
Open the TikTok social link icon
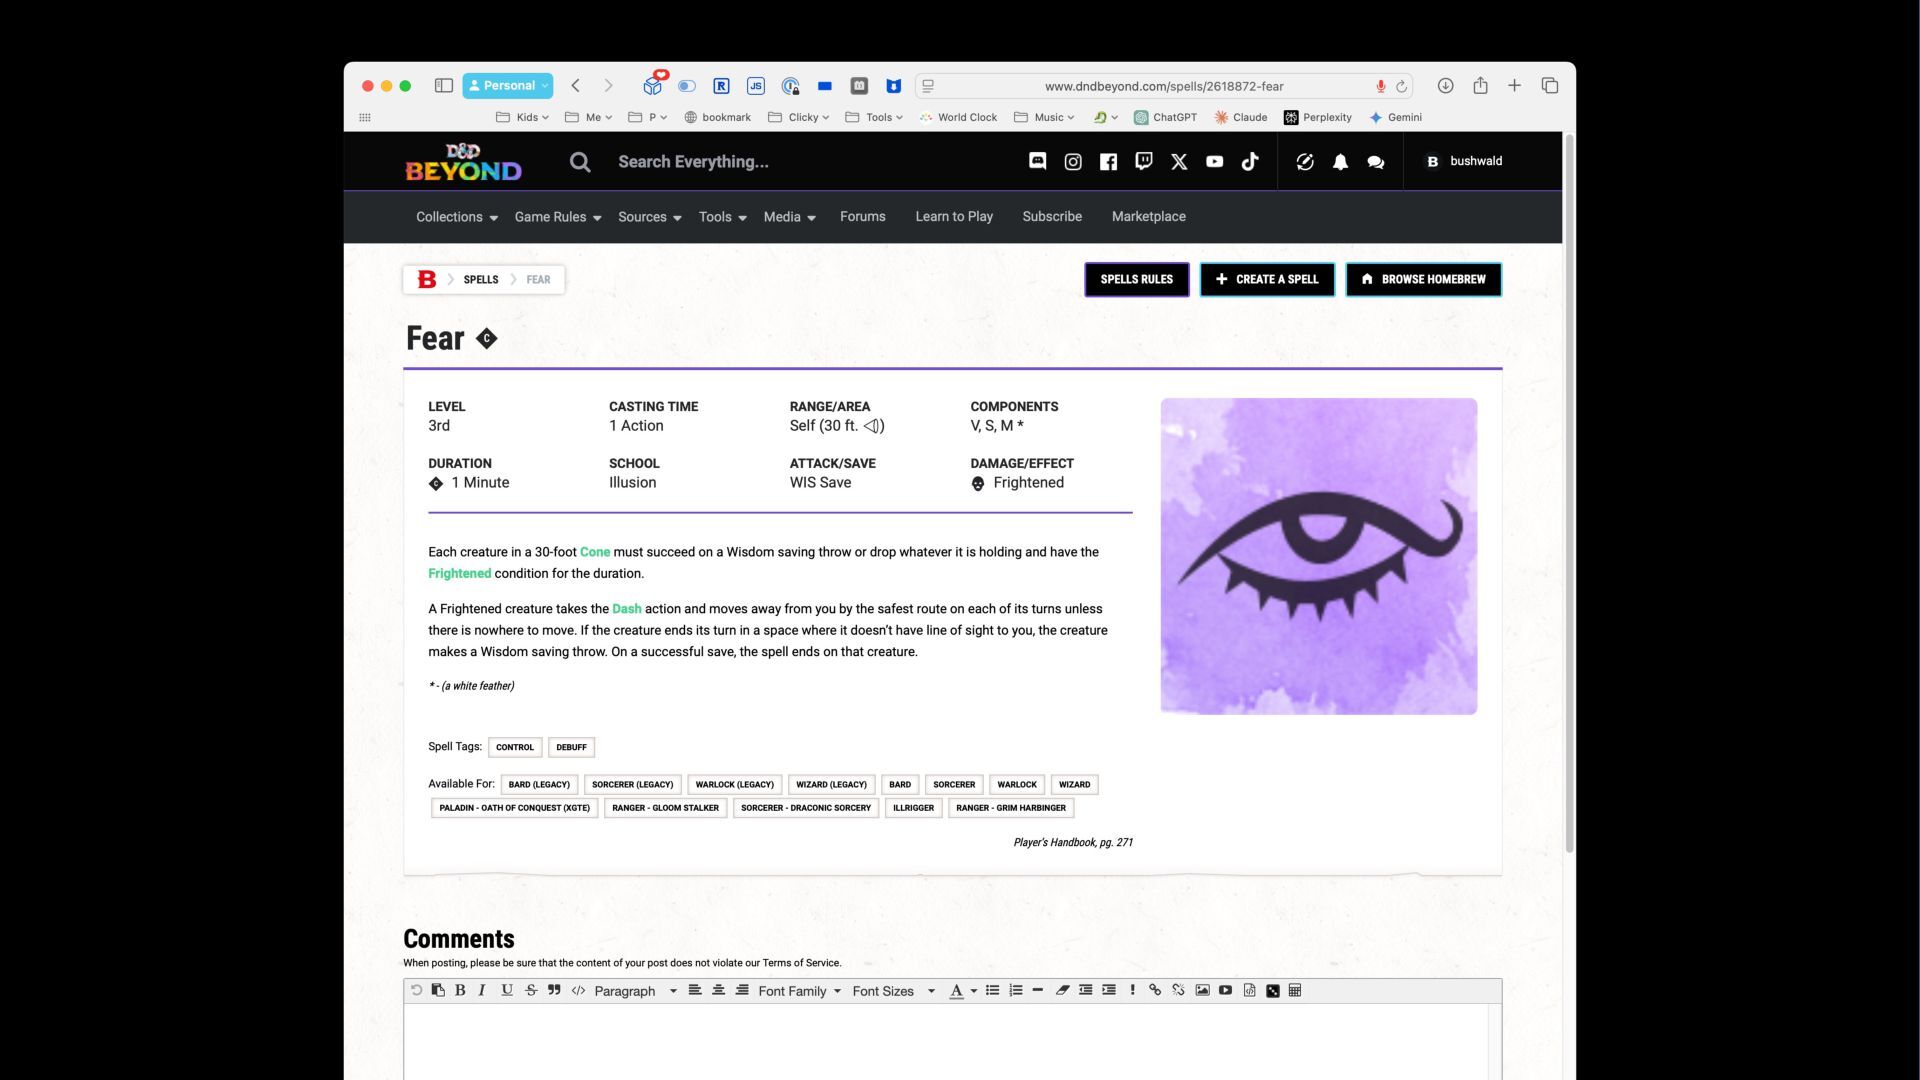click(1250, 162)
